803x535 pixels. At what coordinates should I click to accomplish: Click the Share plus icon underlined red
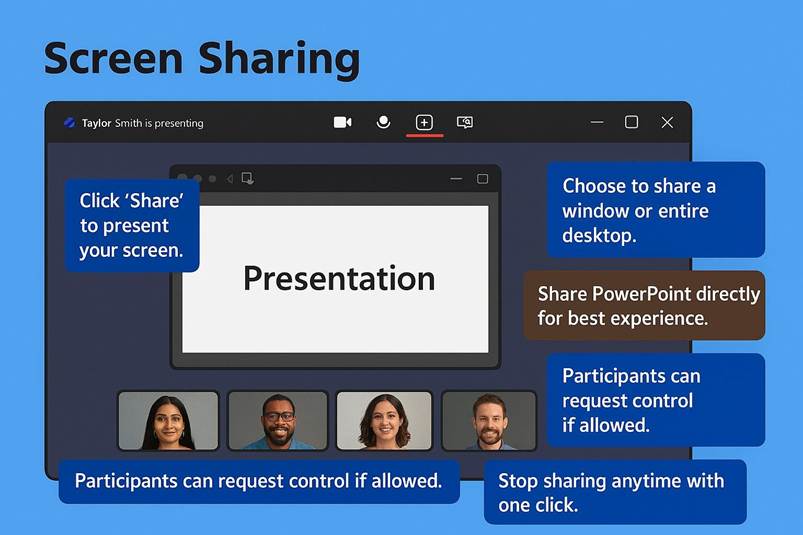[424, 122]
